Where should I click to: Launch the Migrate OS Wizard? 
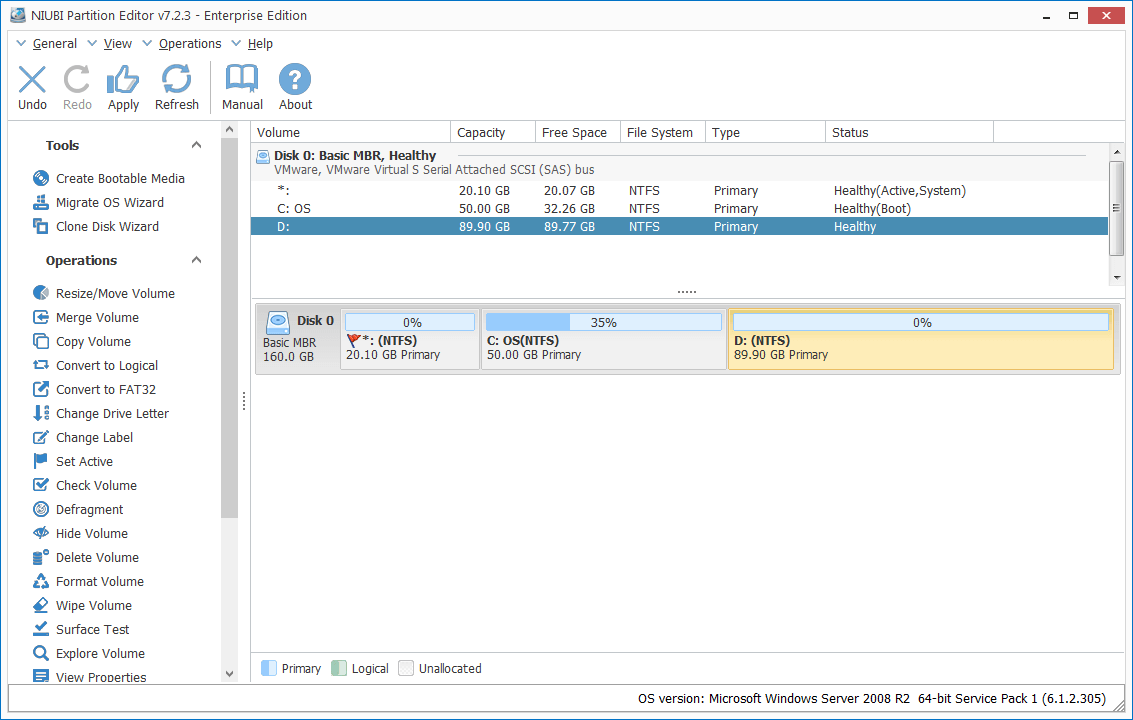click(x=109, y=202)
